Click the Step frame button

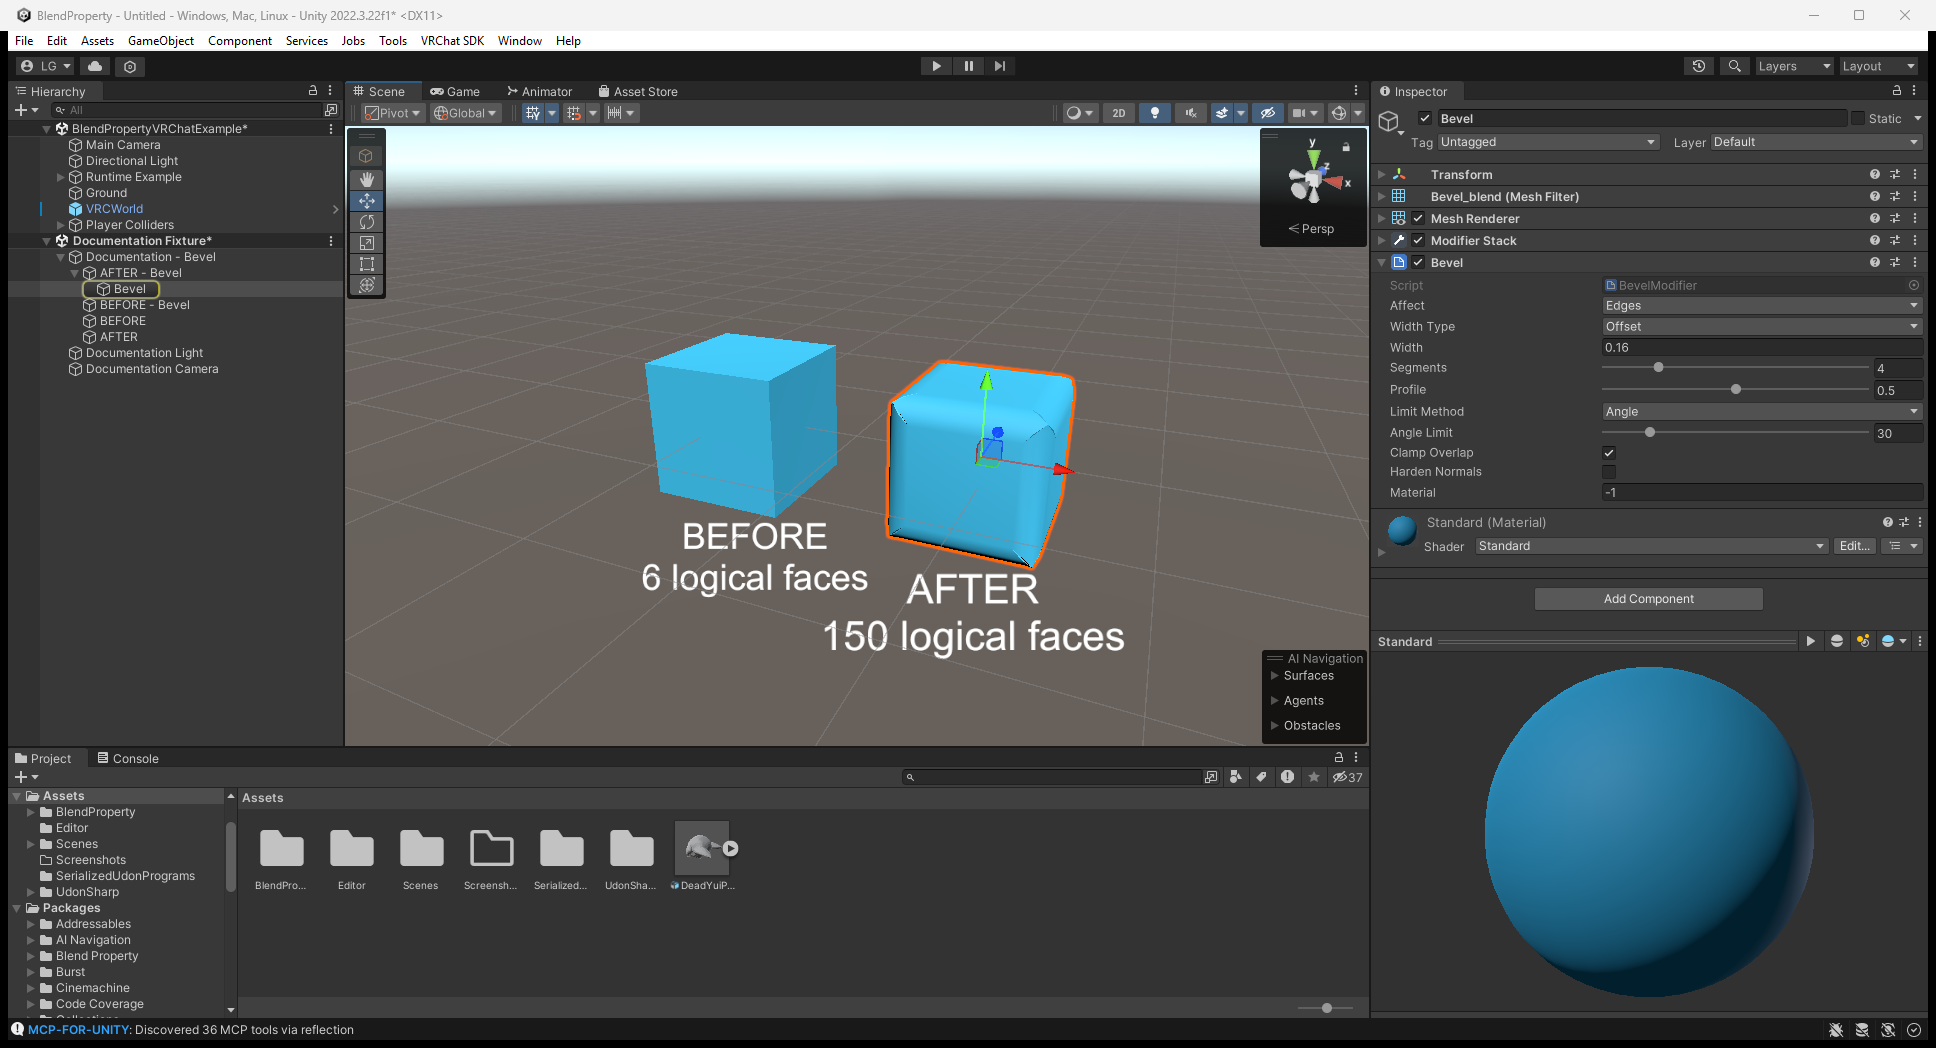(x=1000, y=66)
